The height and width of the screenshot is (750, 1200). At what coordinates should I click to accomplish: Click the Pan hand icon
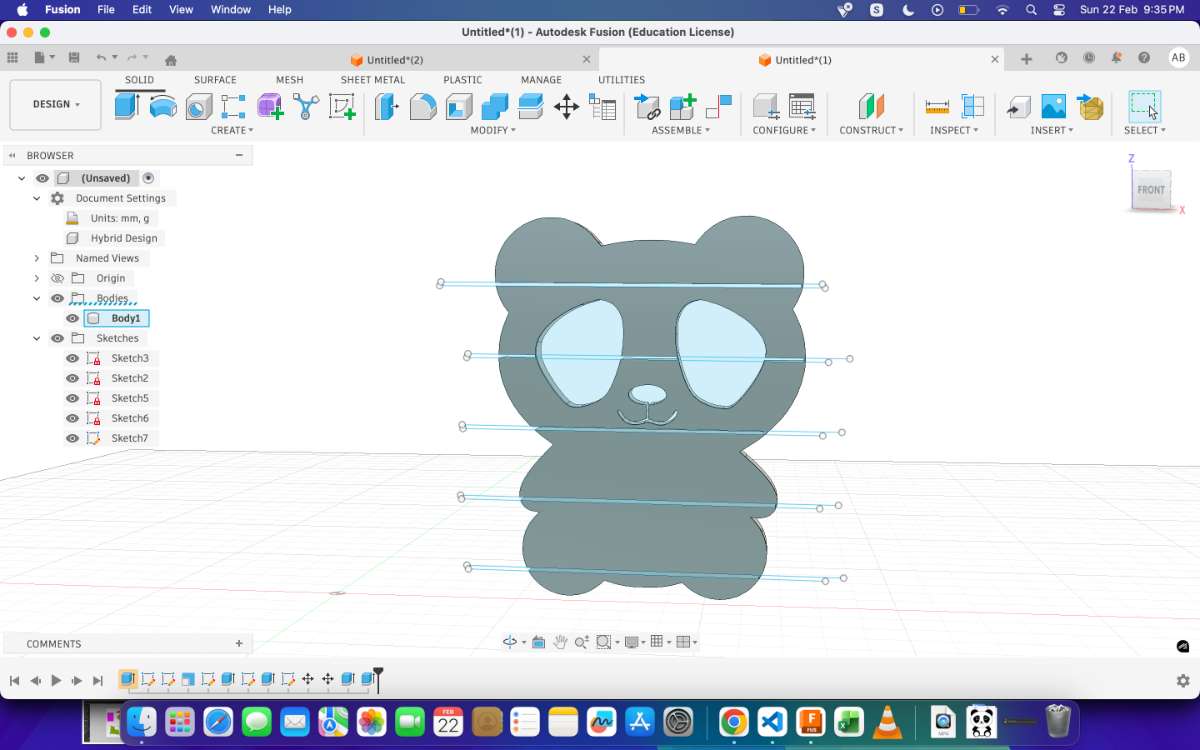point(560,642)
